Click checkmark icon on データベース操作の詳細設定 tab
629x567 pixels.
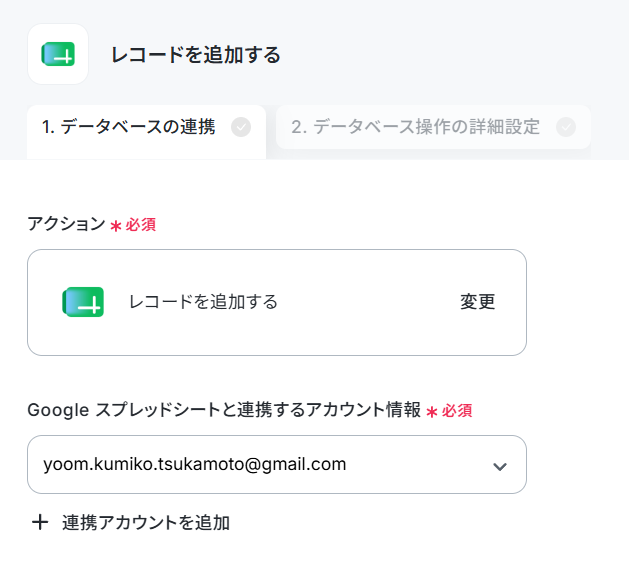(x=566, y=127)
